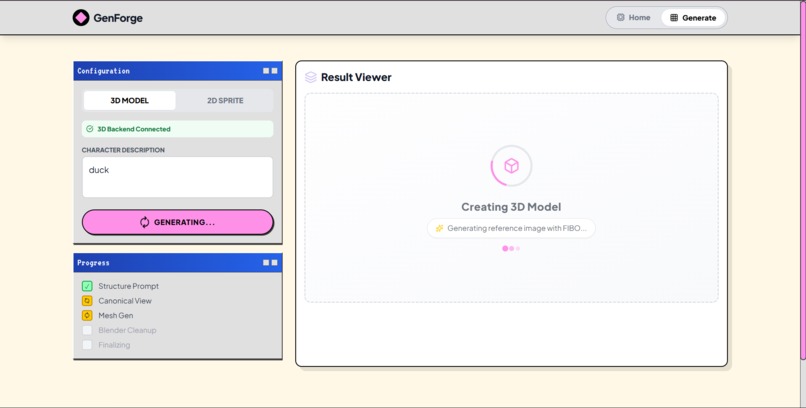Click the Mesh Gen in-progress status box

(87, 316)
